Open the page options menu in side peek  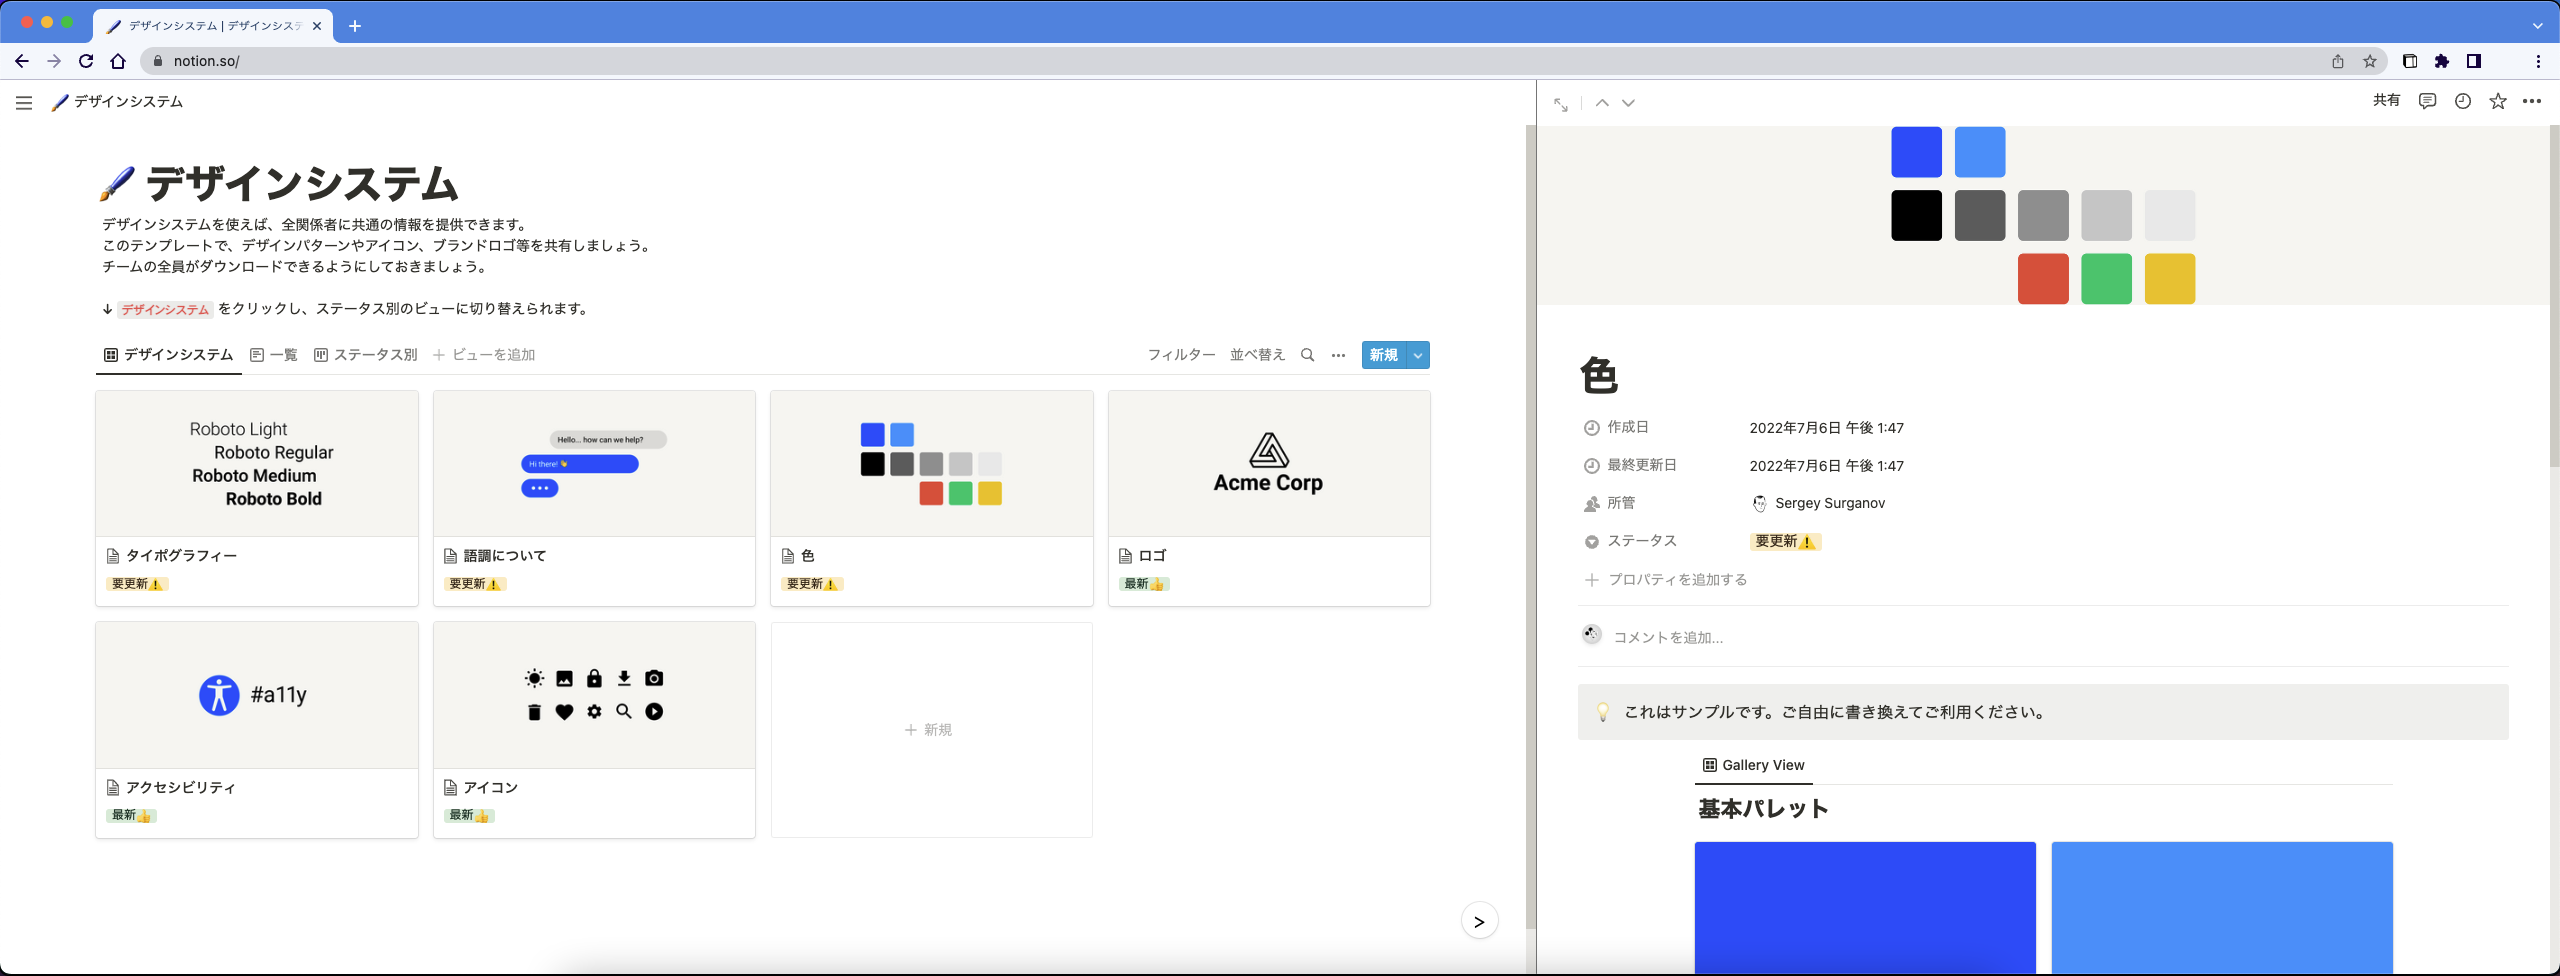[2534, 101]
